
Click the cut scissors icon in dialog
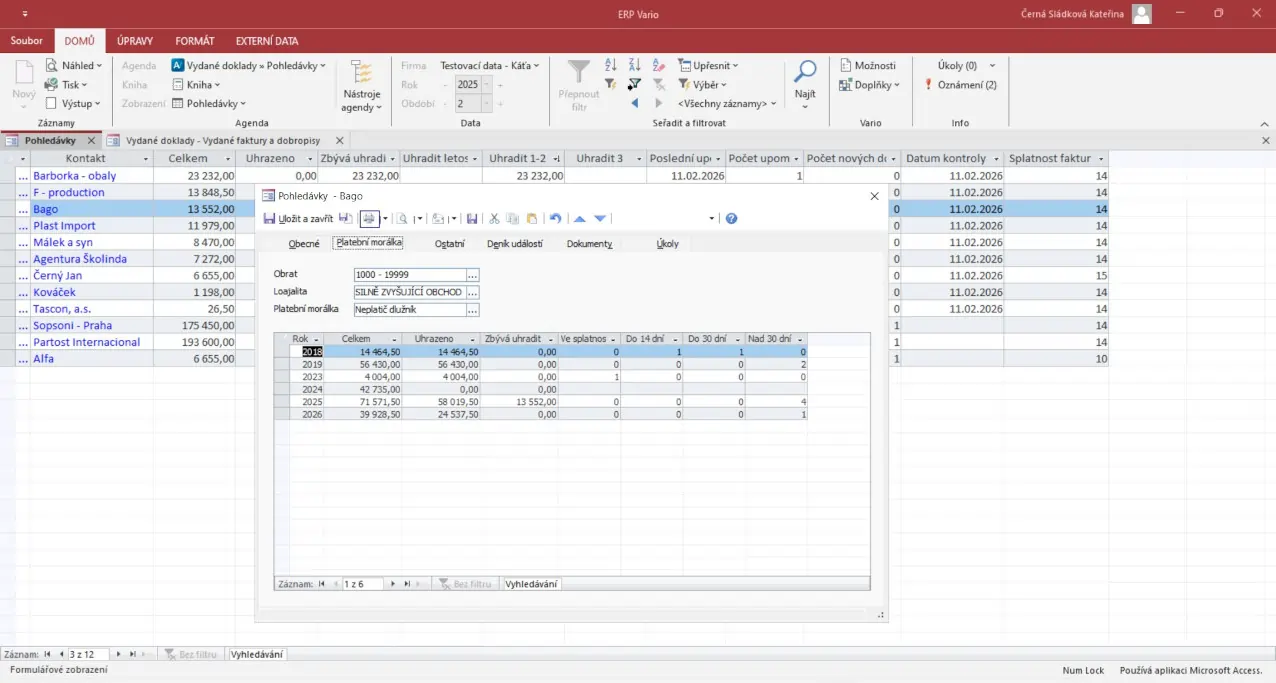pos(494,218)
